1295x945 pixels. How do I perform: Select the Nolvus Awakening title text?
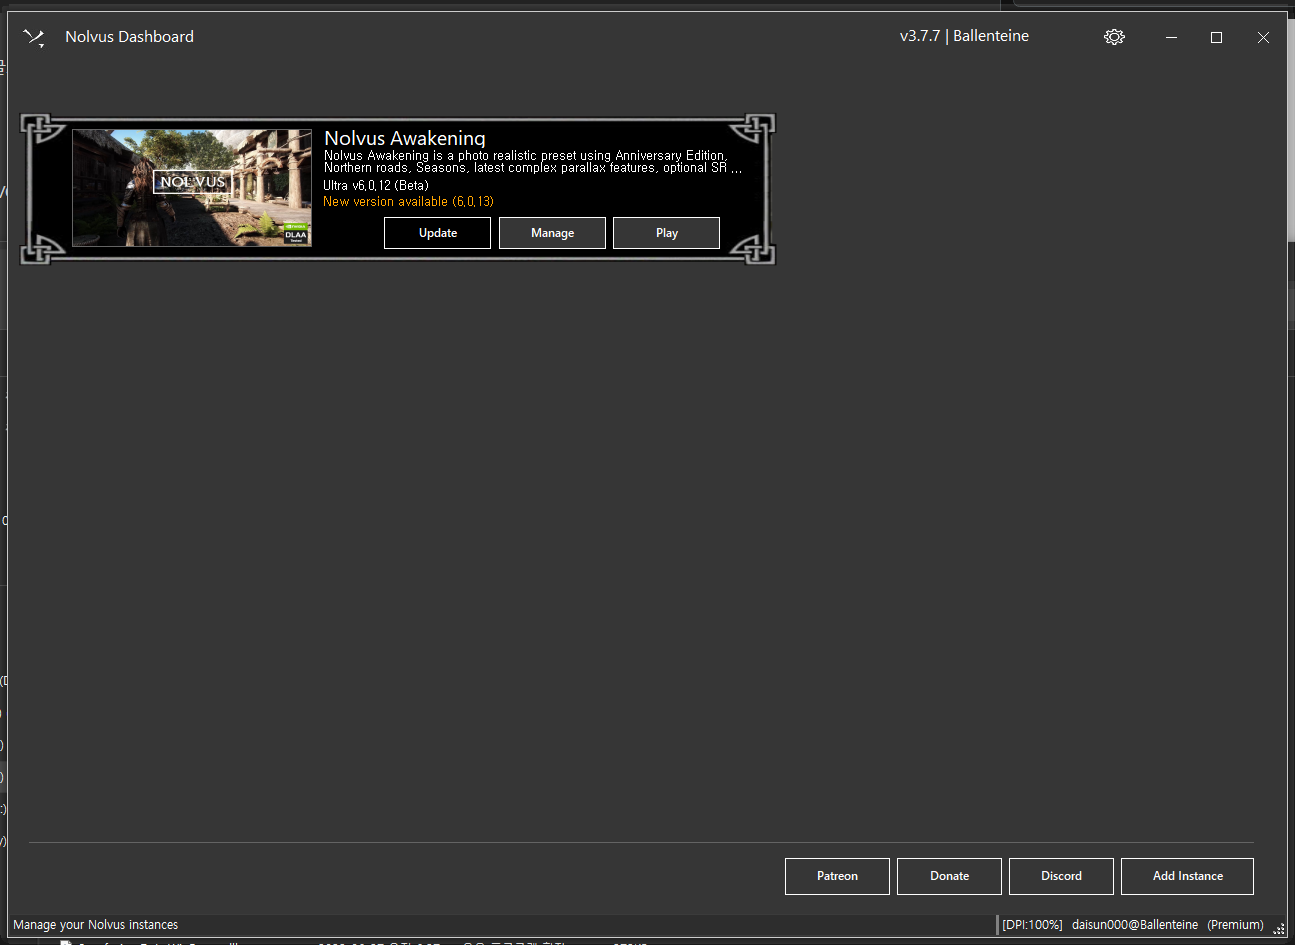(405, 138)
